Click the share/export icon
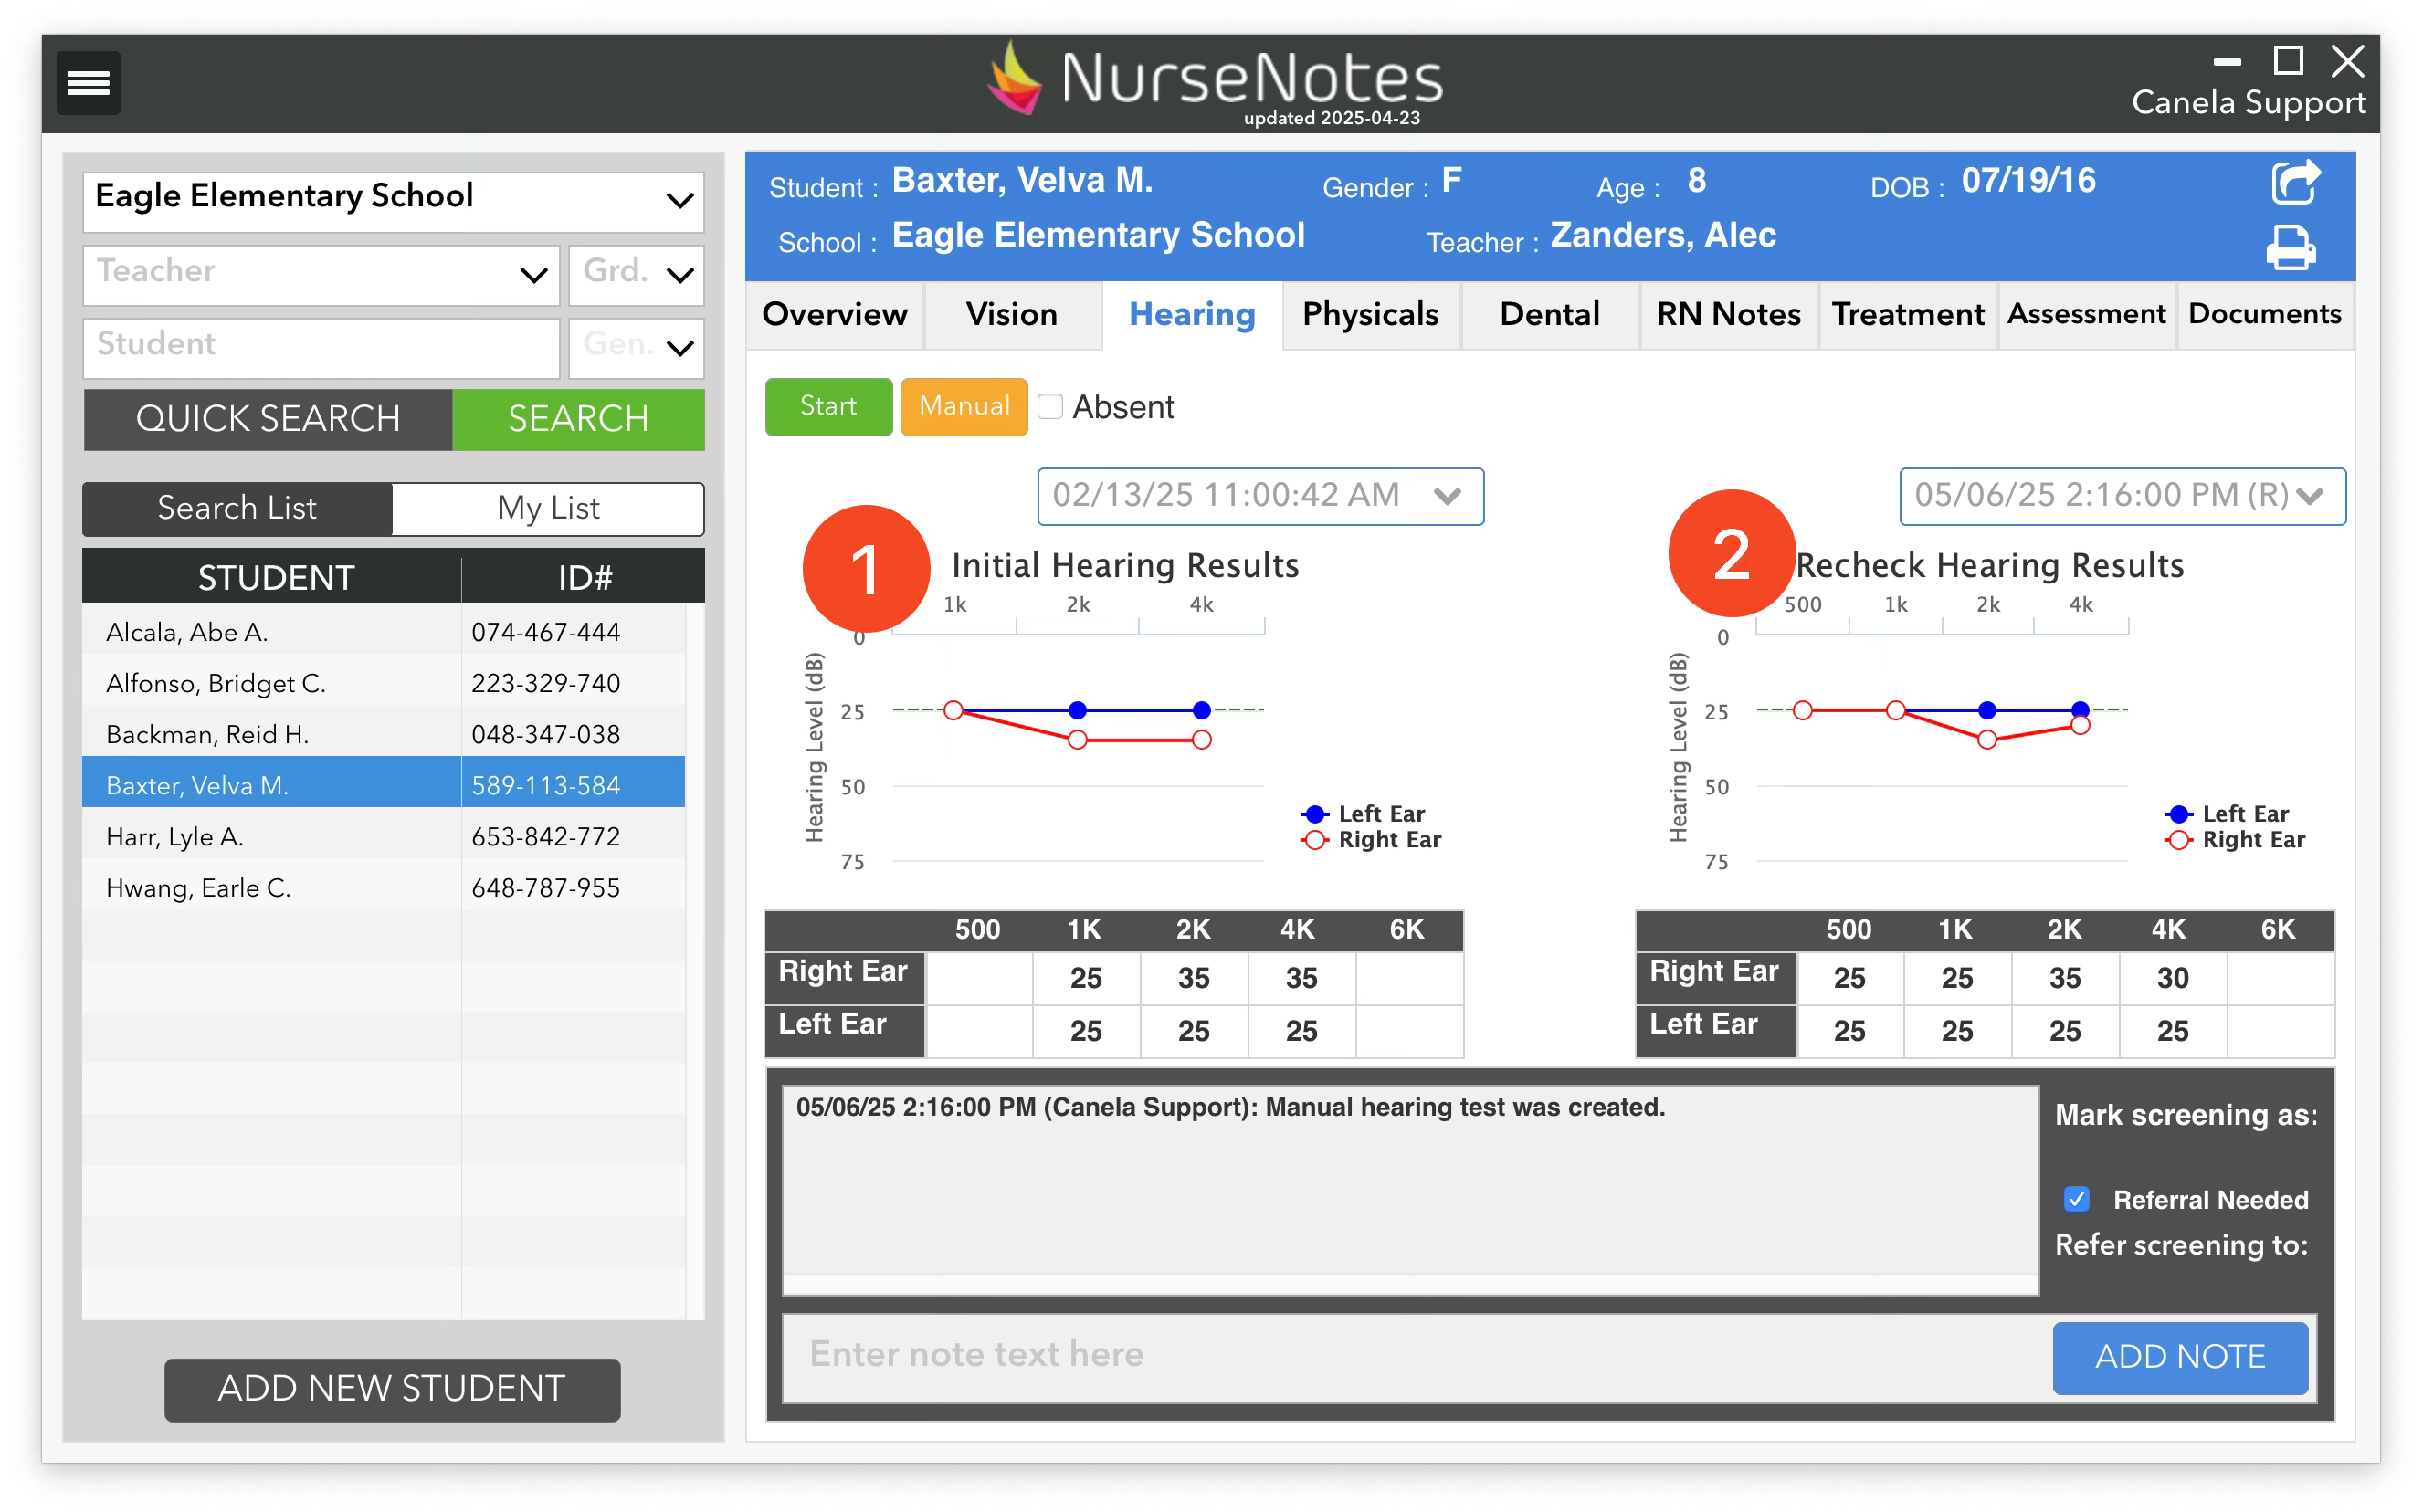Screen dimensions: 2423x1512 (x=2294, y=183)
